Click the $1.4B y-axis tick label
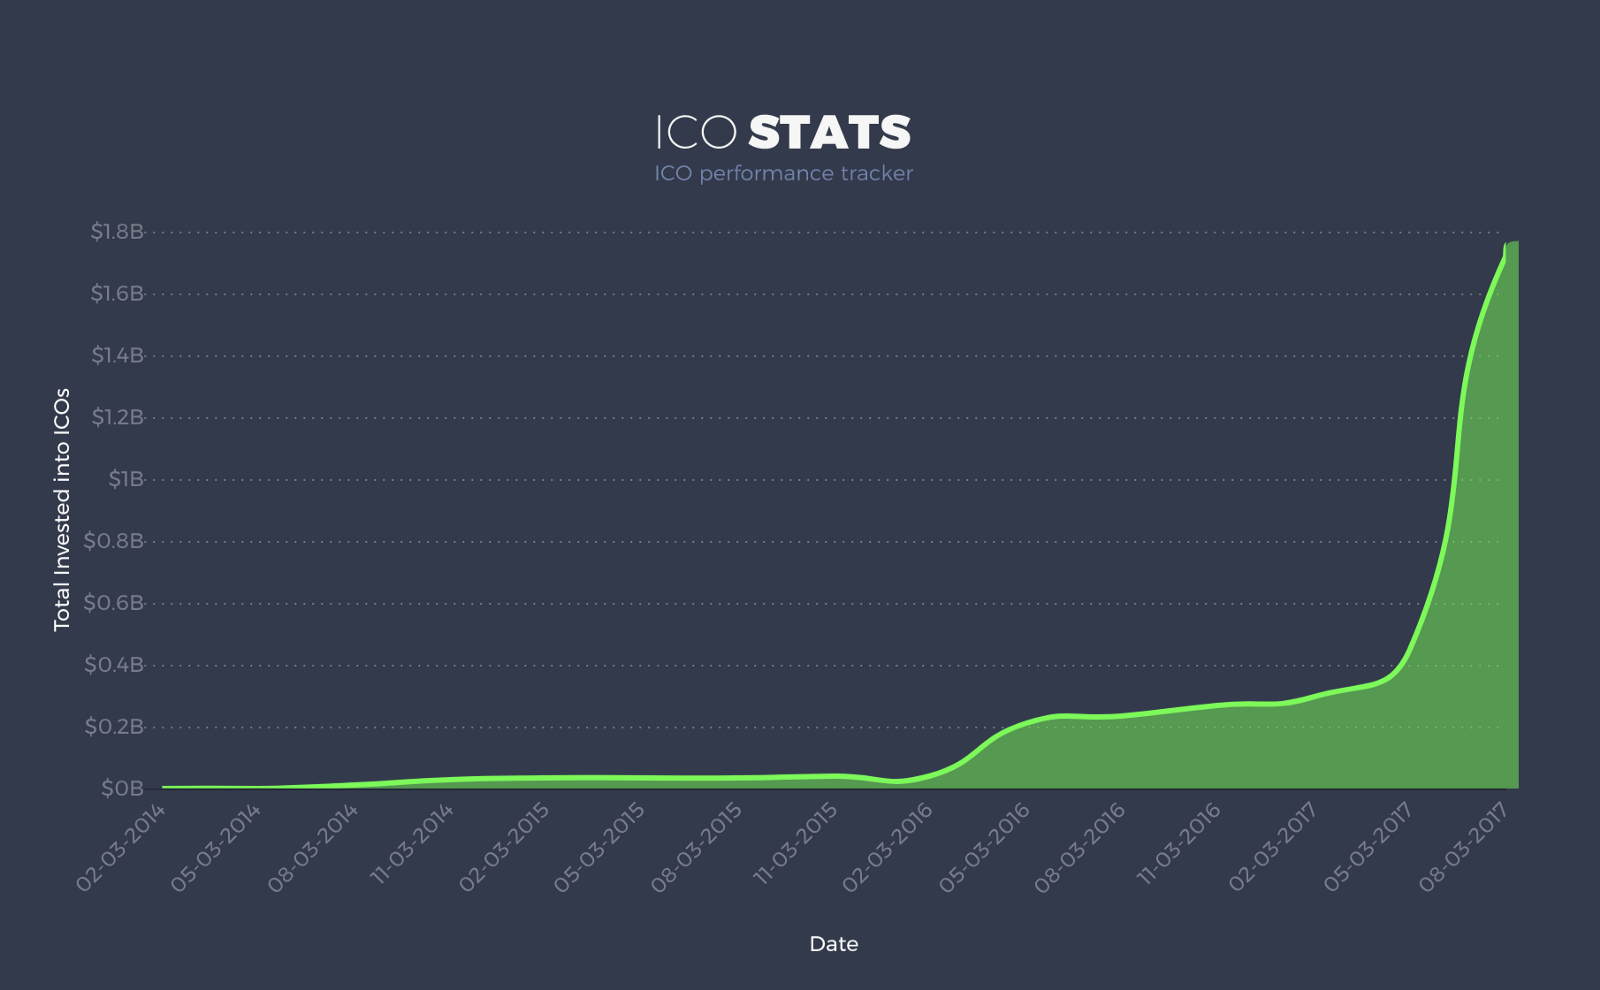The height and width of the screenshot is (990, 1600). [117, 356]
